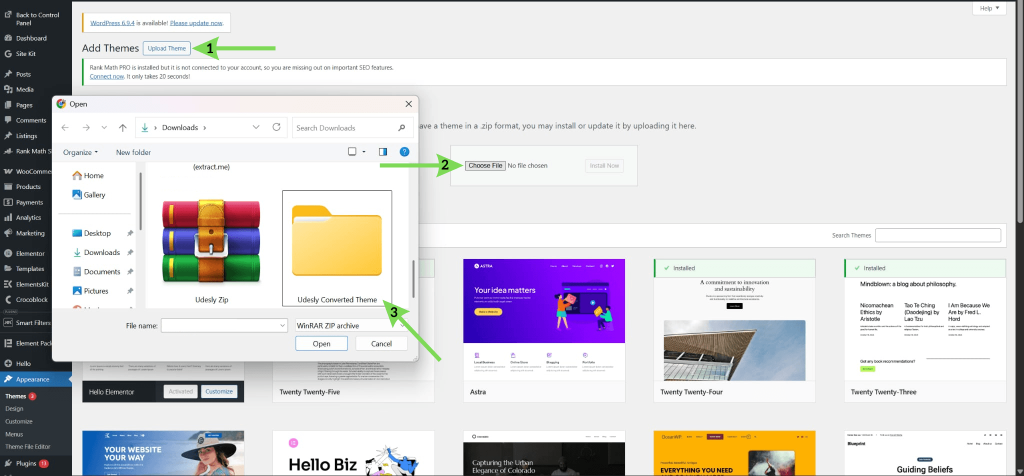Open Theme File Editor submenu item
Screen dimensions: 1024x476
[27, 447]
